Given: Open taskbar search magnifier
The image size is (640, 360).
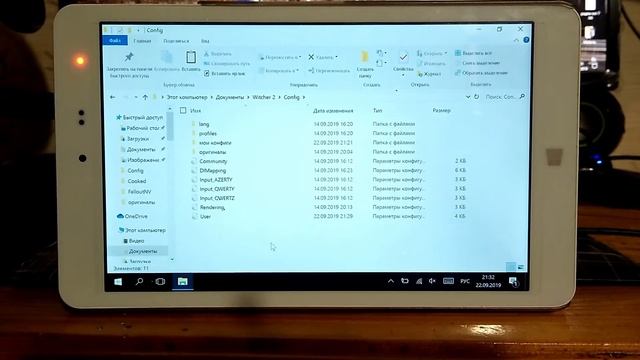Looking at the screenshot, I should pos(139,281).
